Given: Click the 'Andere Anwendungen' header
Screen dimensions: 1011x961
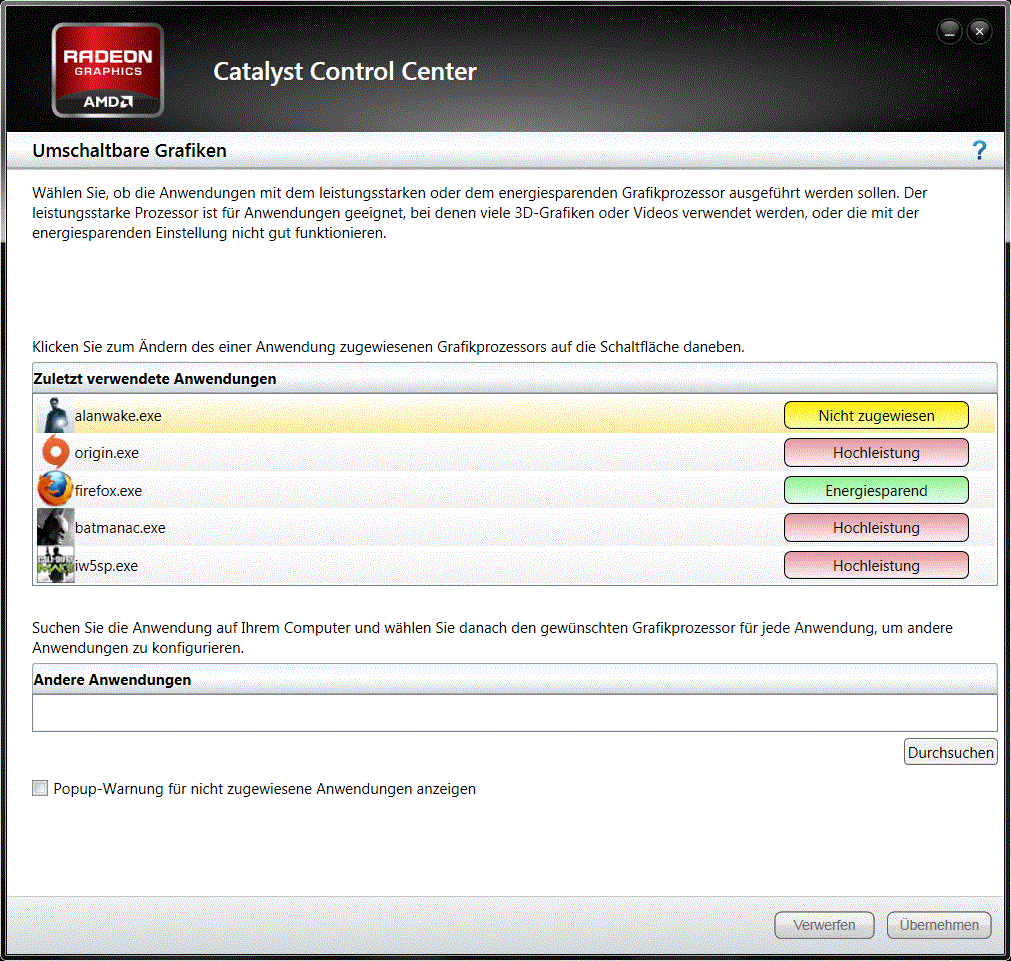Looking at the screenshot, I should click(x=515, y=679).
